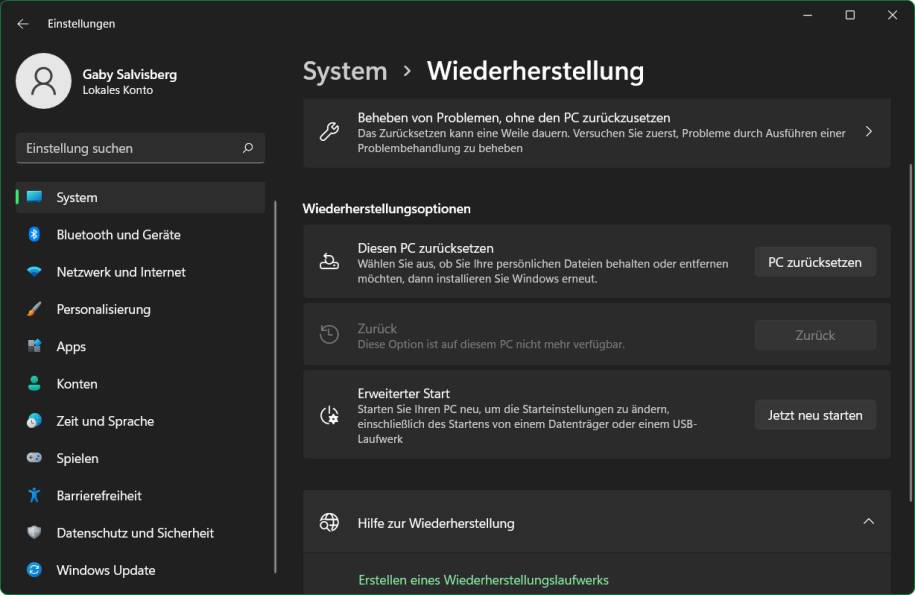915x595 pixels.
Task: Click the Jetzt neu starten button
Action: click(815, 415)
